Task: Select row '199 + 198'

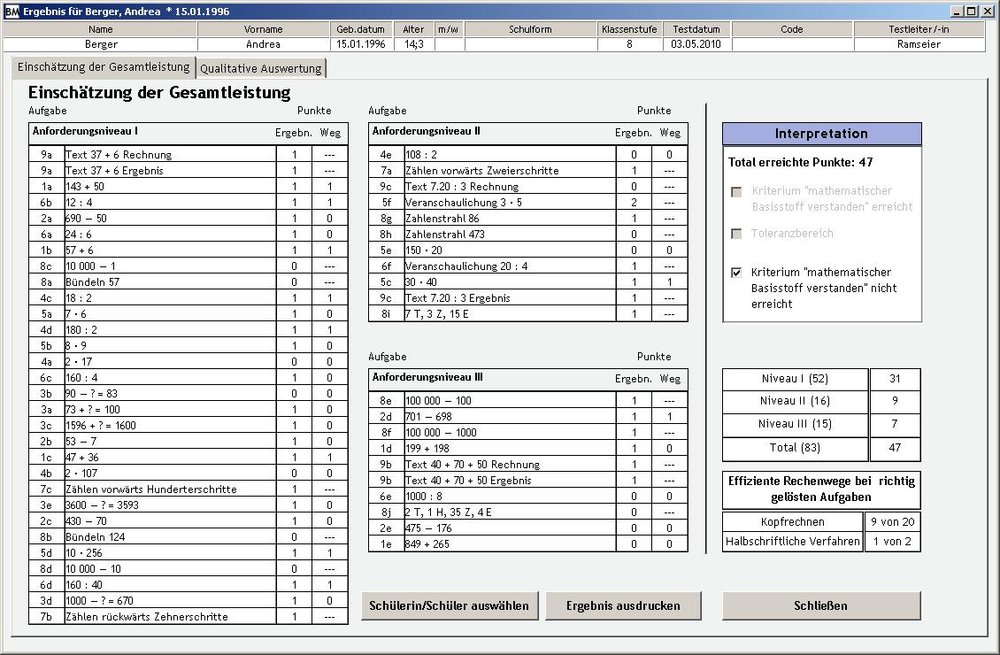Action: (528, 448)
